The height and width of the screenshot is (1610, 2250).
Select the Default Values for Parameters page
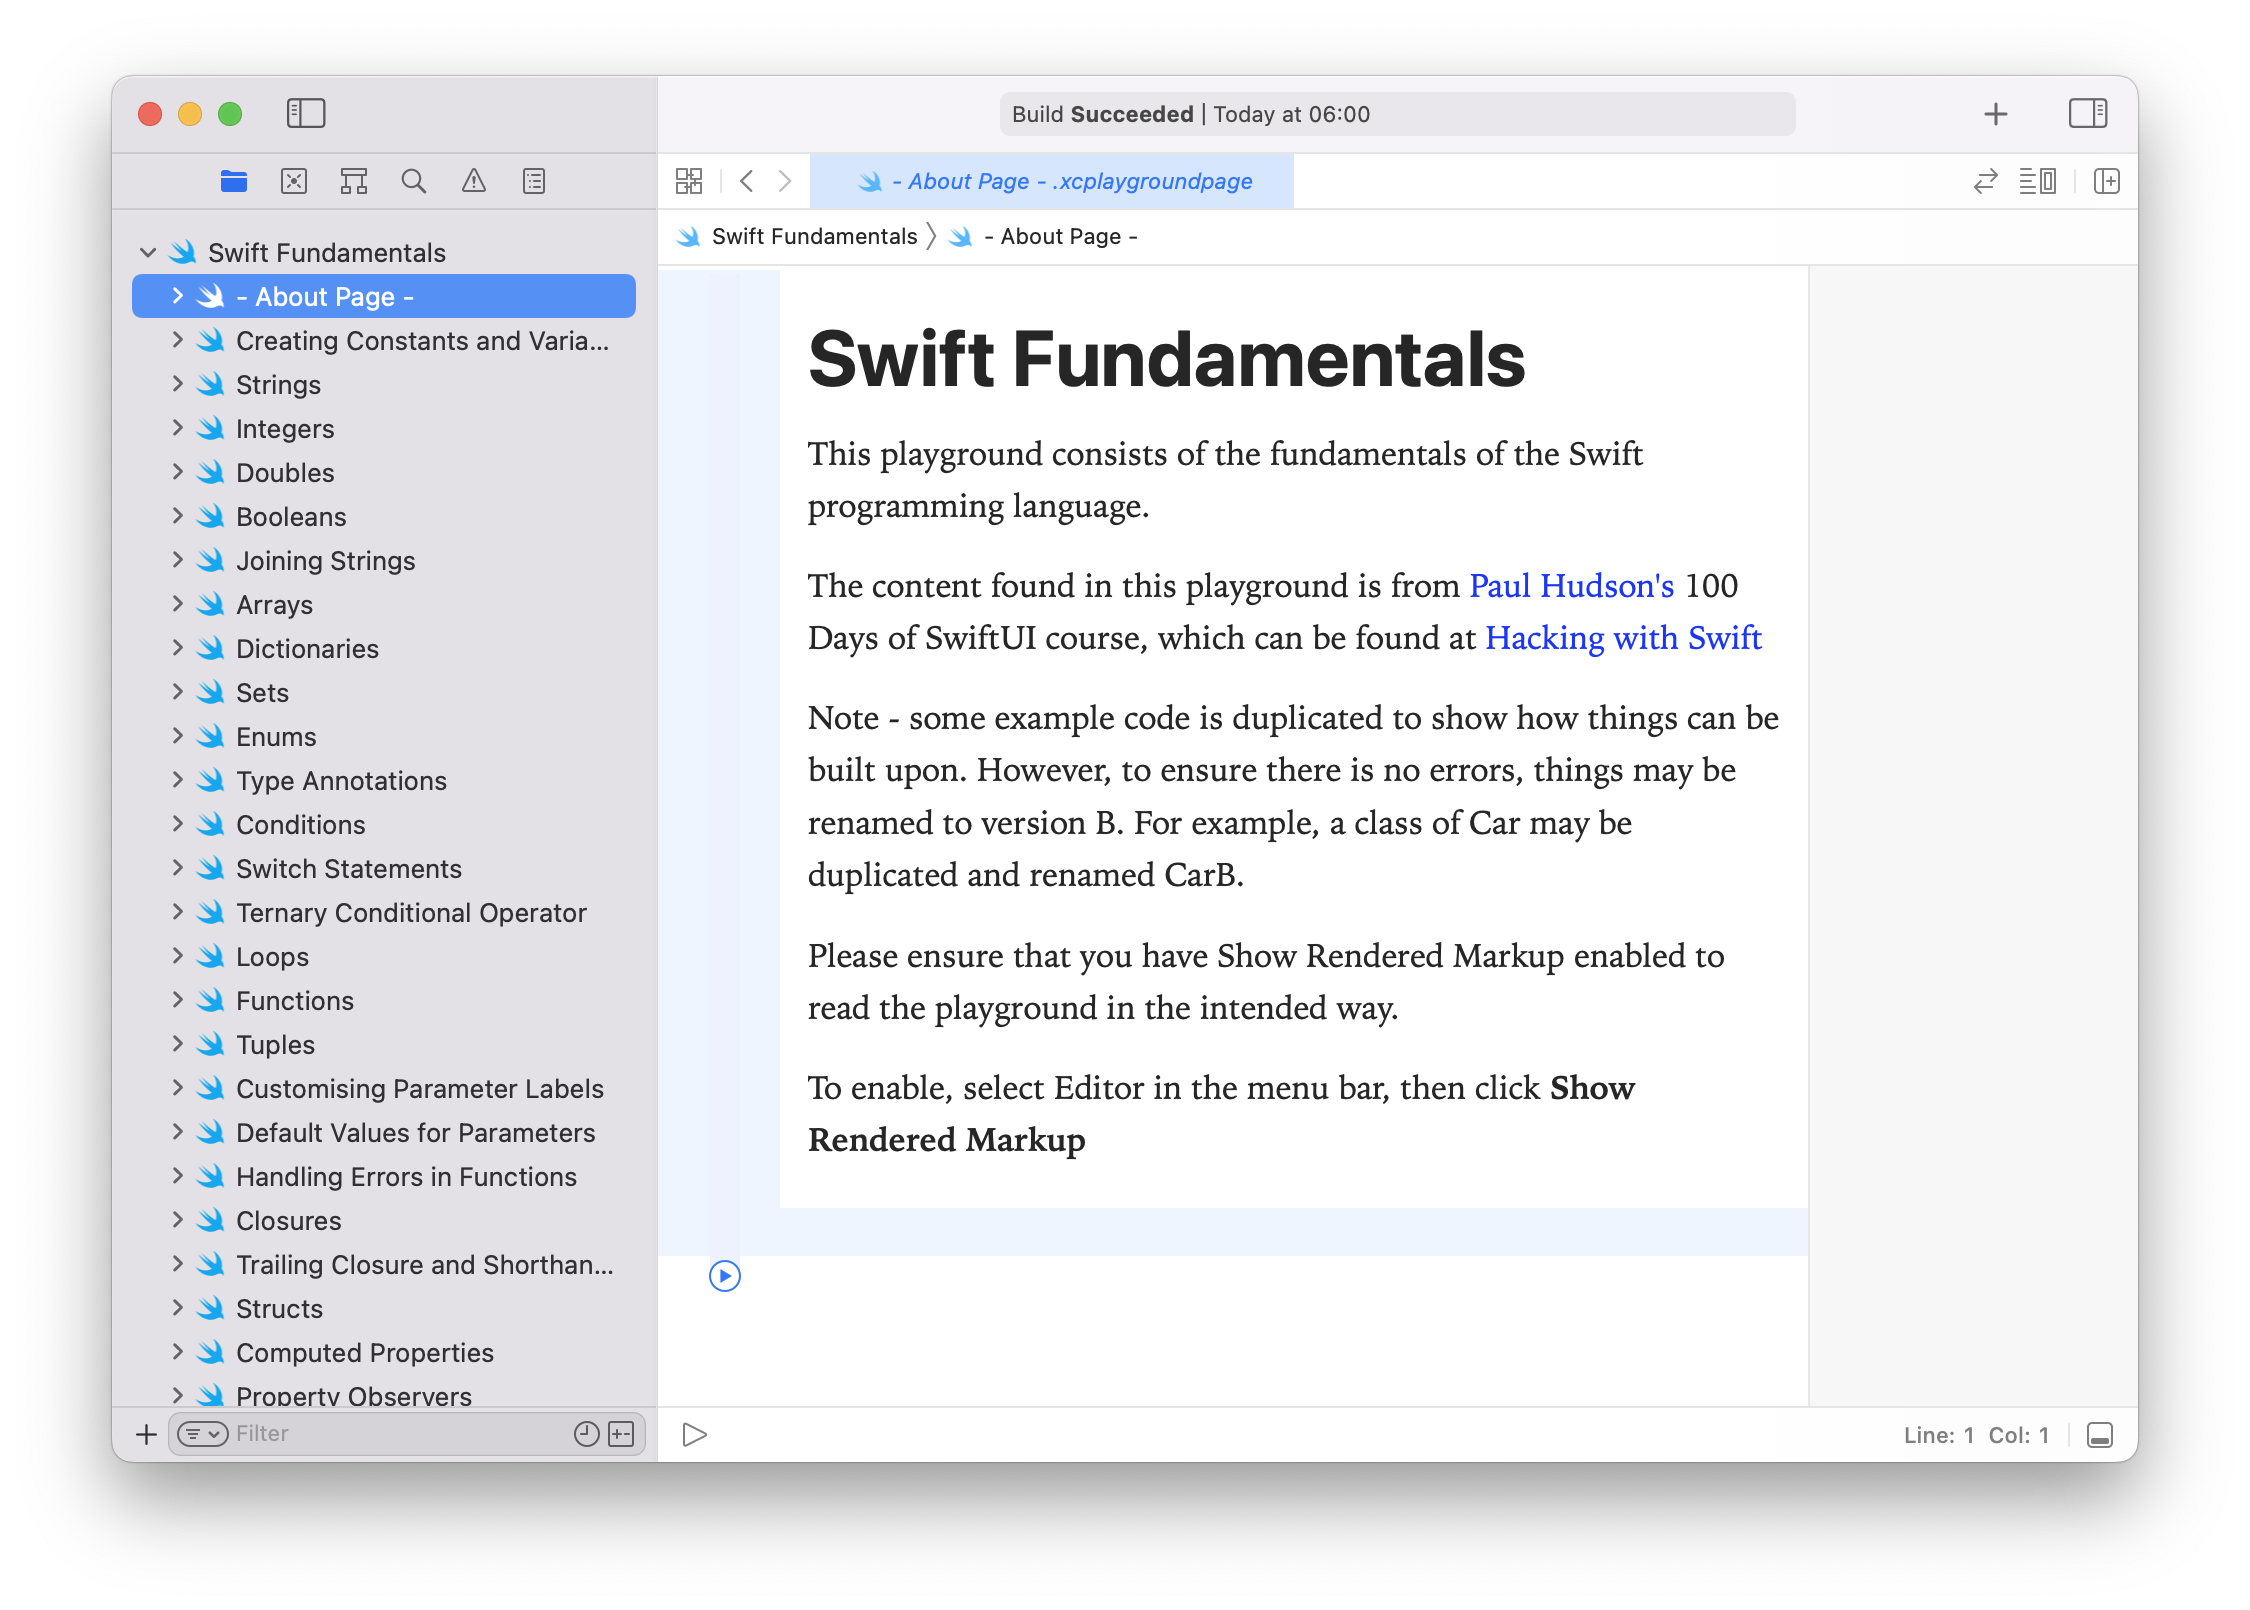pyautogui.click(x=384, y=1133)
